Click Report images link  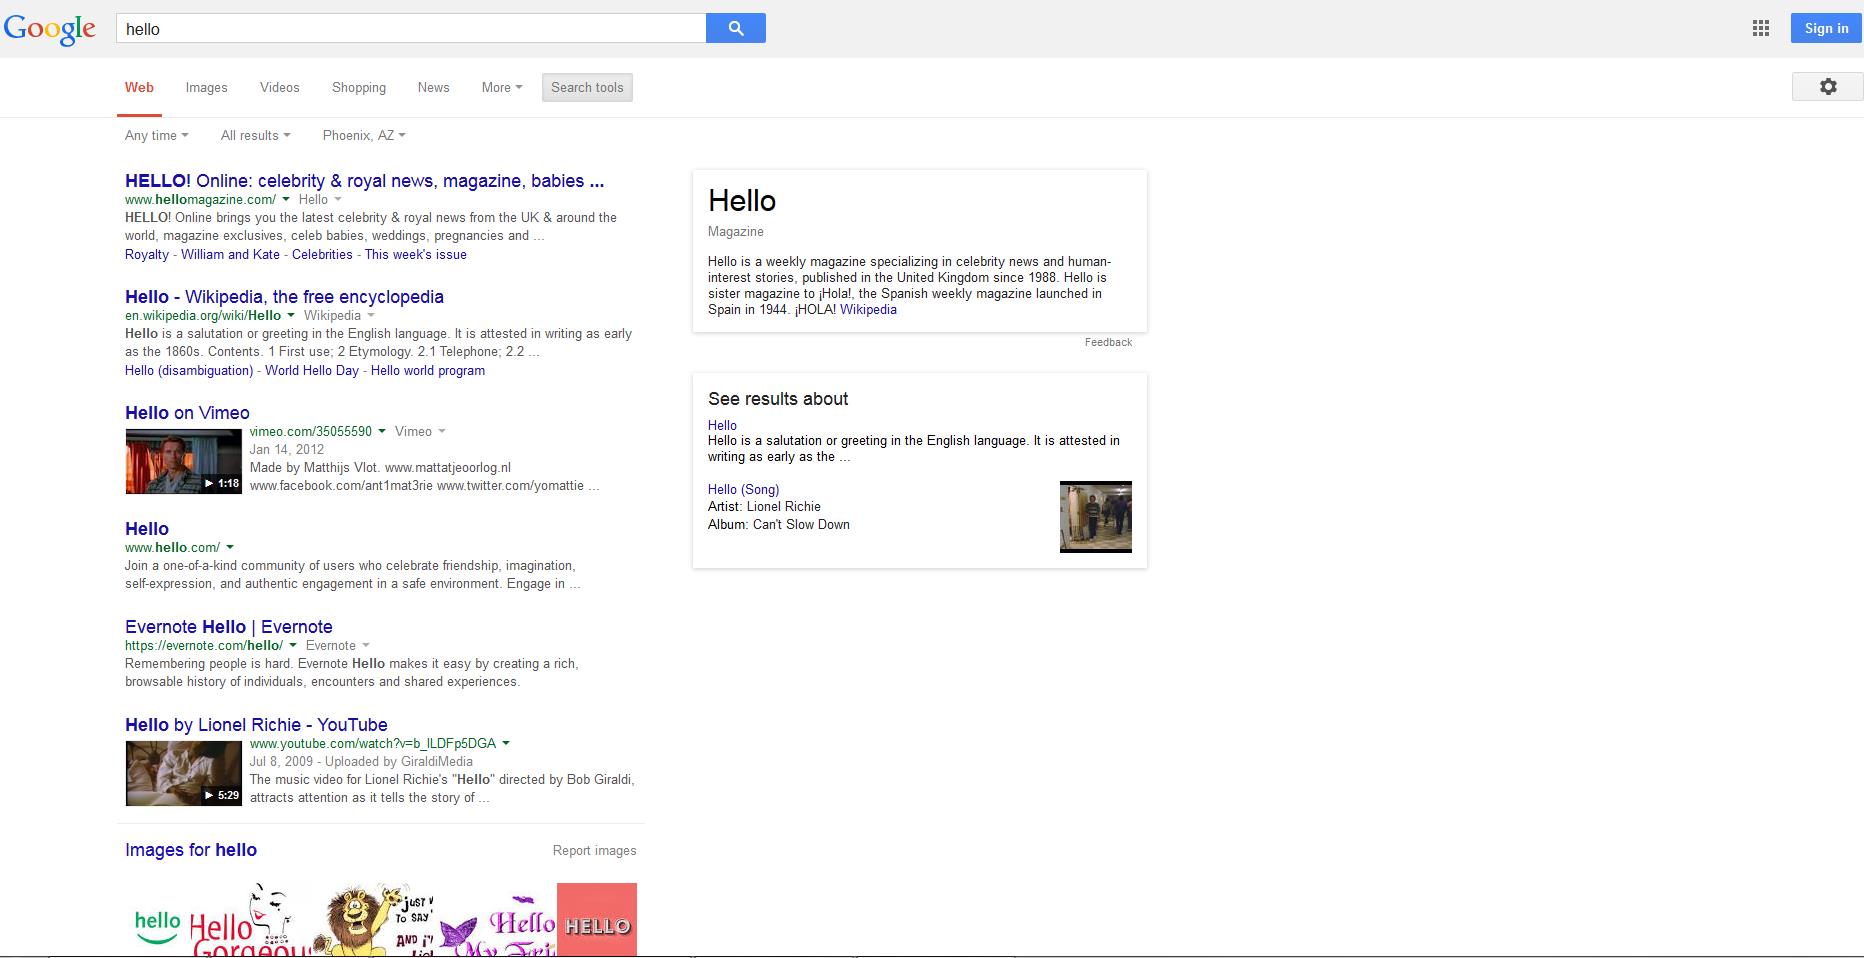[x=594, y=850]
